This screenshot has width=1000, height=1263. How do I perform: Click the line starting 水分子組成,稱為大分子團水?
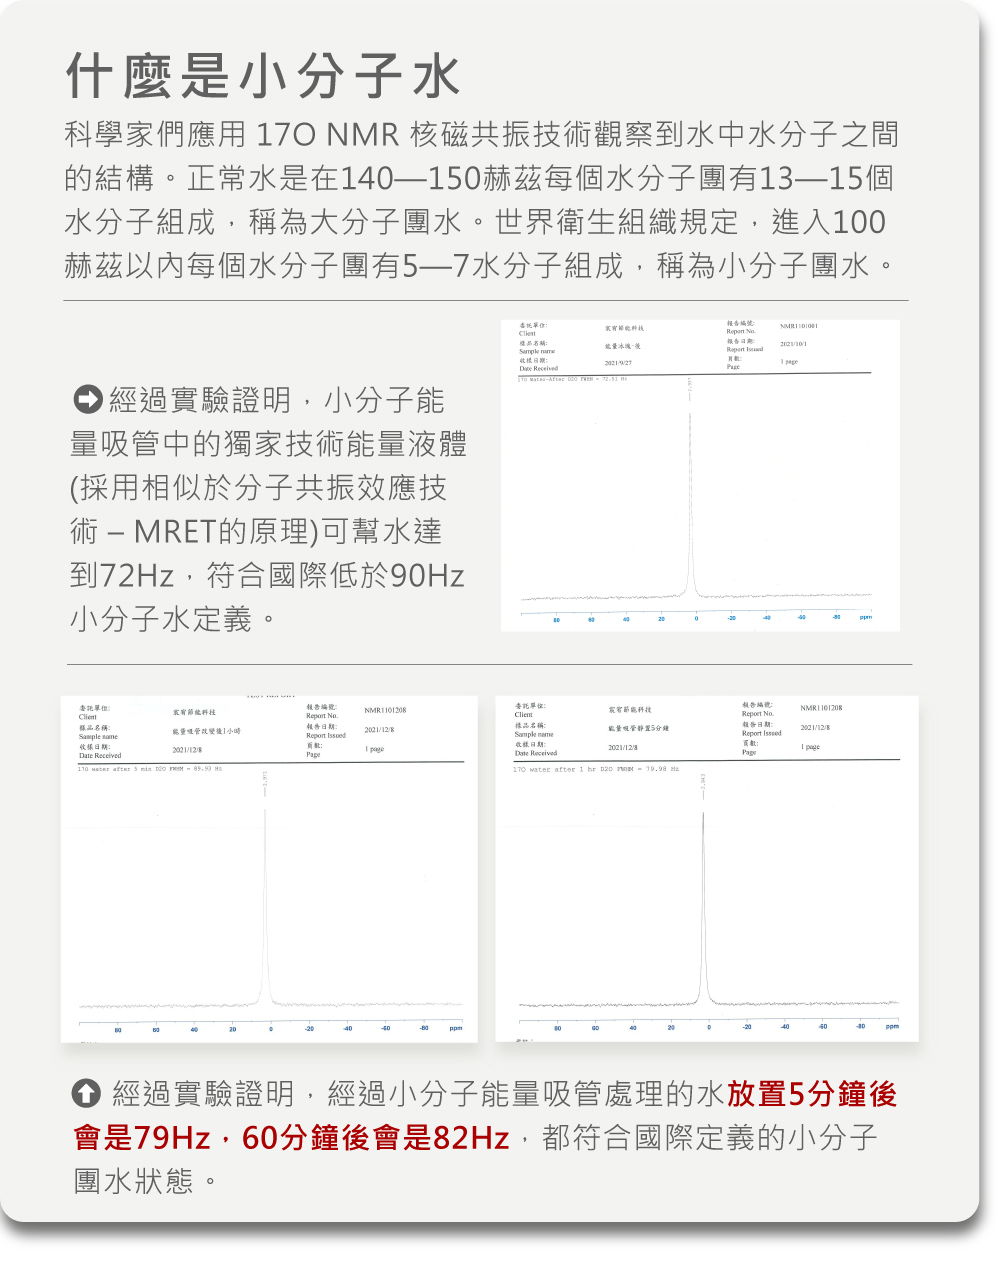[475, 222]
